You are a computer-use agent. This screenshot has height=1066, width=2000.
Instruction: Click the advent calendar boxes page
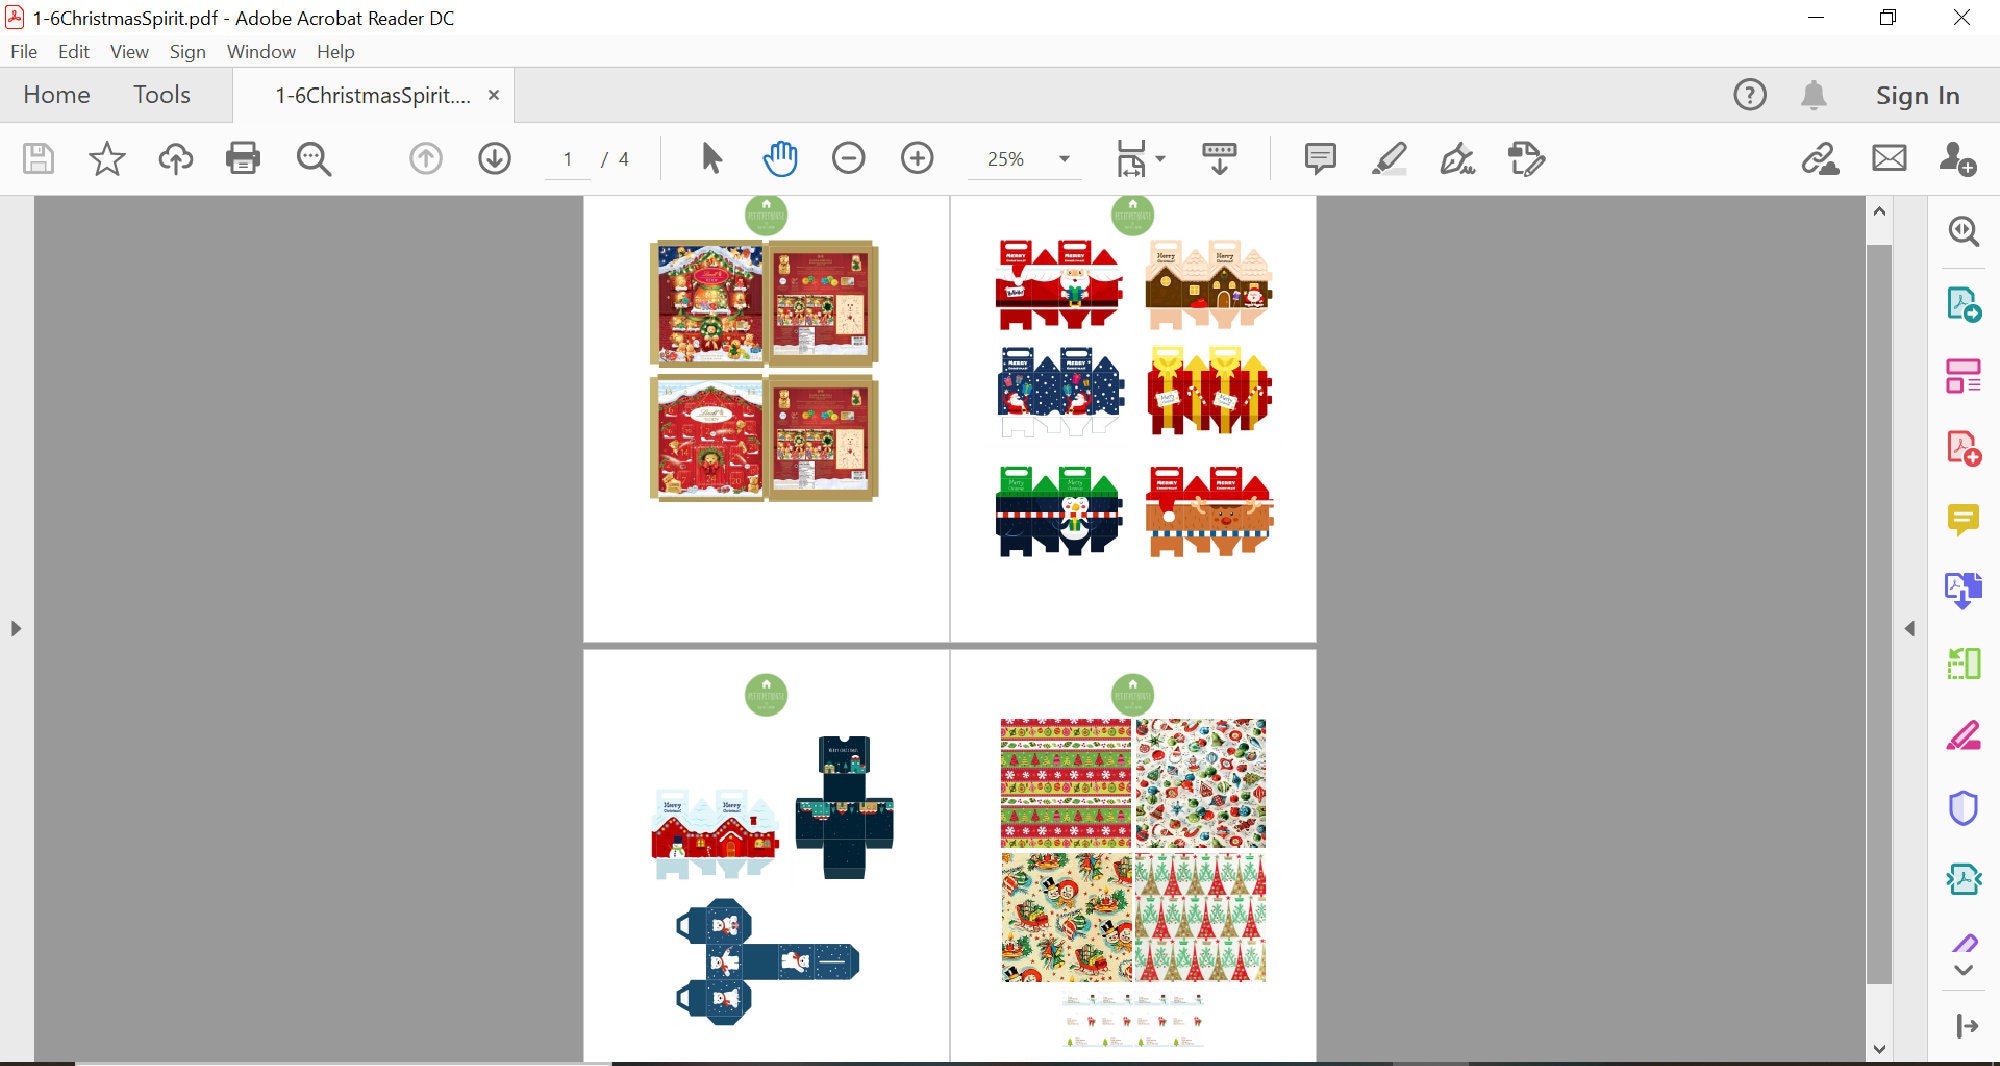coord(766,419)
